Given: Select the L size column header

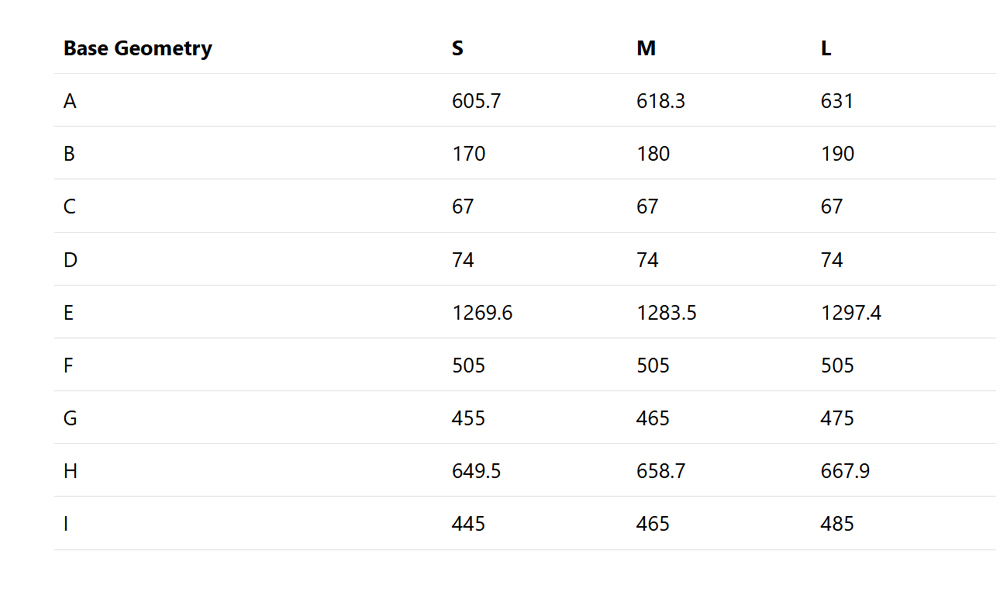Looking at the screenshot, I should (x=826, y=48).
